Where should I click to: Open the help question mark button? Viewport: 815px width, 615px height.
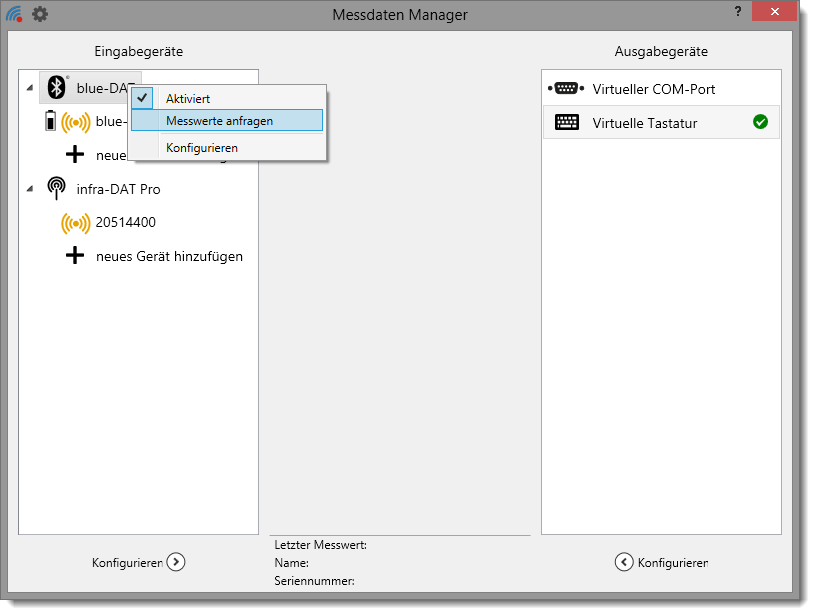[738, 10]
